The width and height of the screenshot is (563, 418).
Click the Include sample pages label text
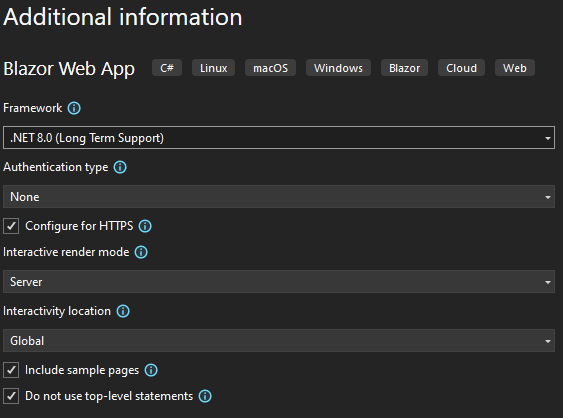coord(82,370)
